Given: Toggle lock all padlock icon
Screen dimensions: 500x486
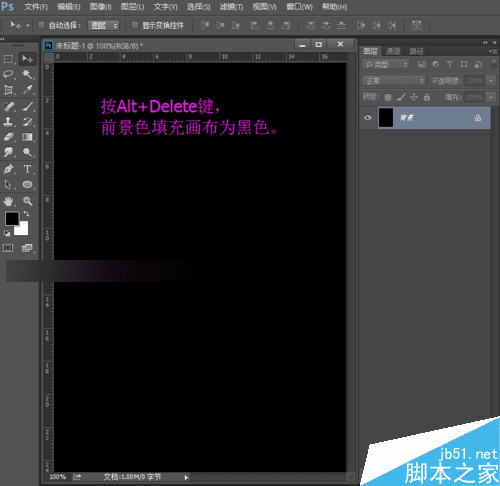Looking at the screenshot, I should 427,97.
